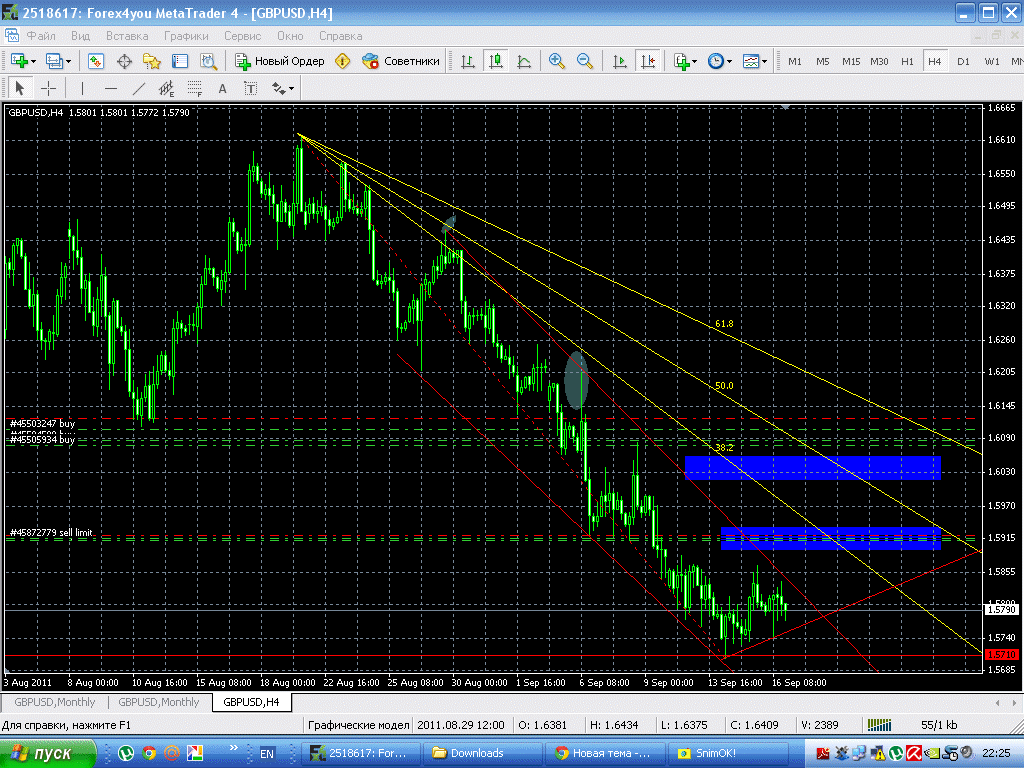1024x768 pixels.
Task: Switch chart to candlesticks display
Action: click(x=495, y=61)
